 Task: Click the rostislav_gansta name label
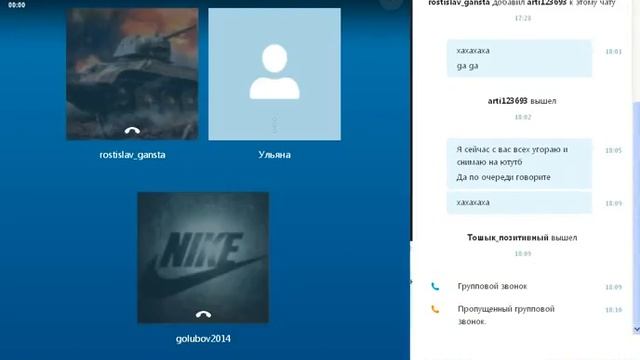[132, 155]
